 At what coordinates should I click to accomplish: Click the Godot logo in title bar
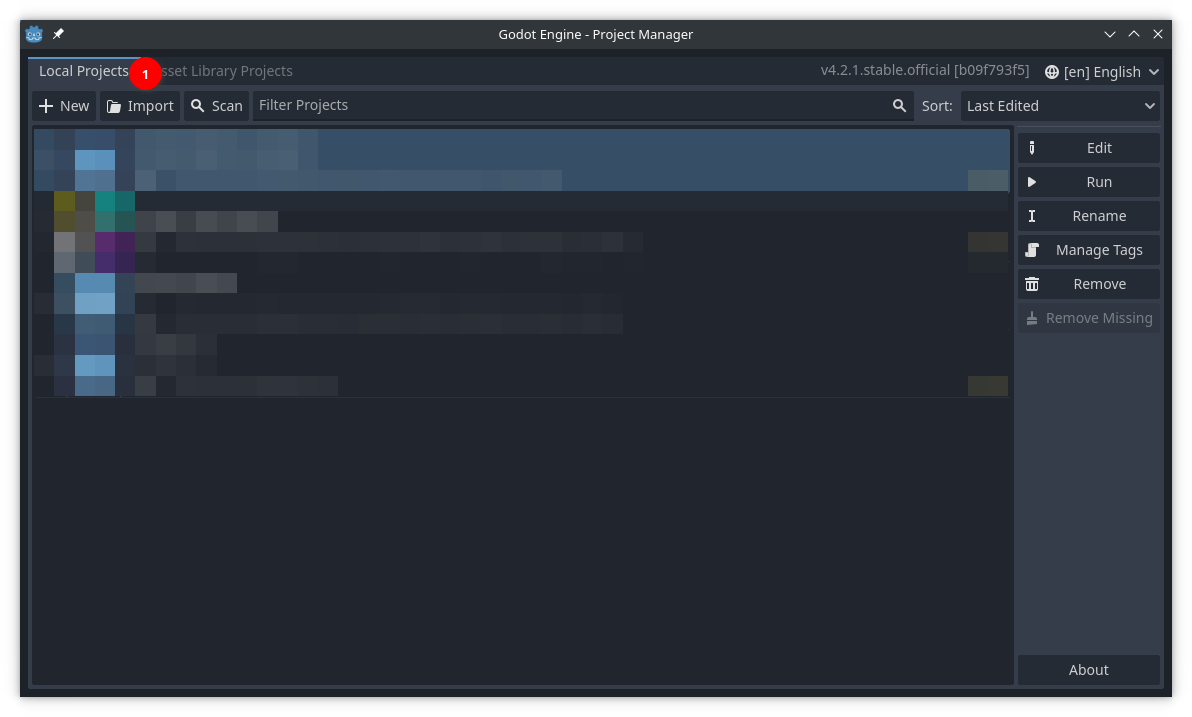pos(34,34)
